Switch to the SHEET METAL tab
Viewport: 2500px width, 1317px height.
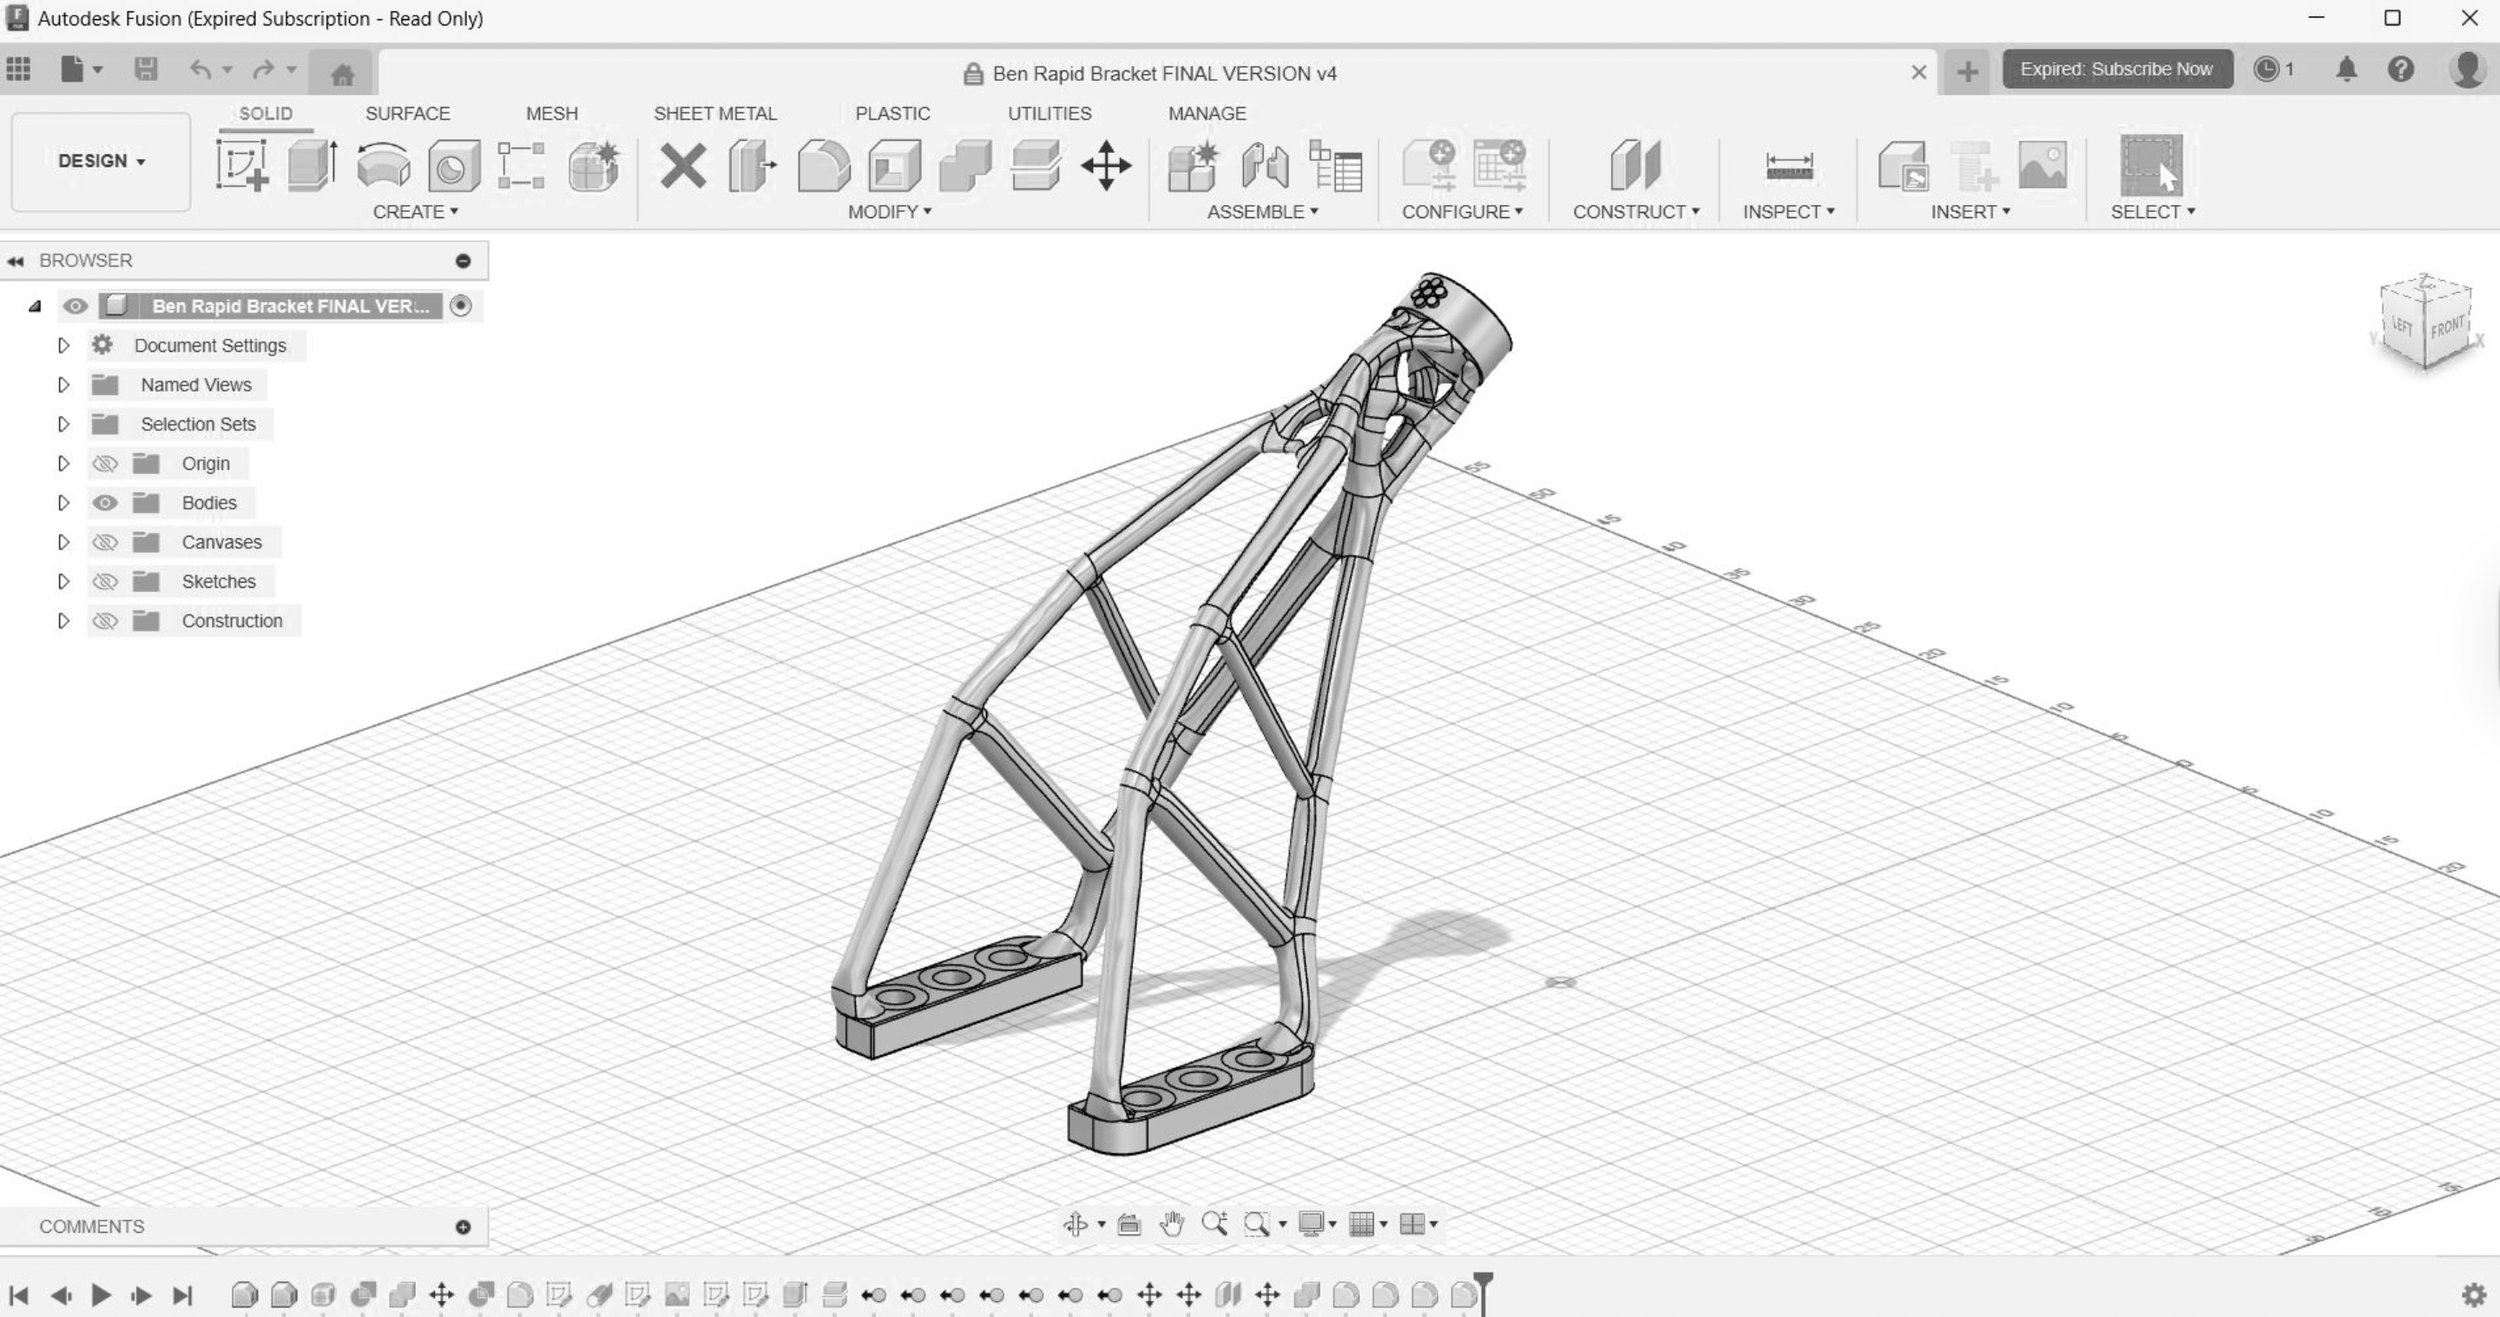pyautogui.click(x=714, y=113)
